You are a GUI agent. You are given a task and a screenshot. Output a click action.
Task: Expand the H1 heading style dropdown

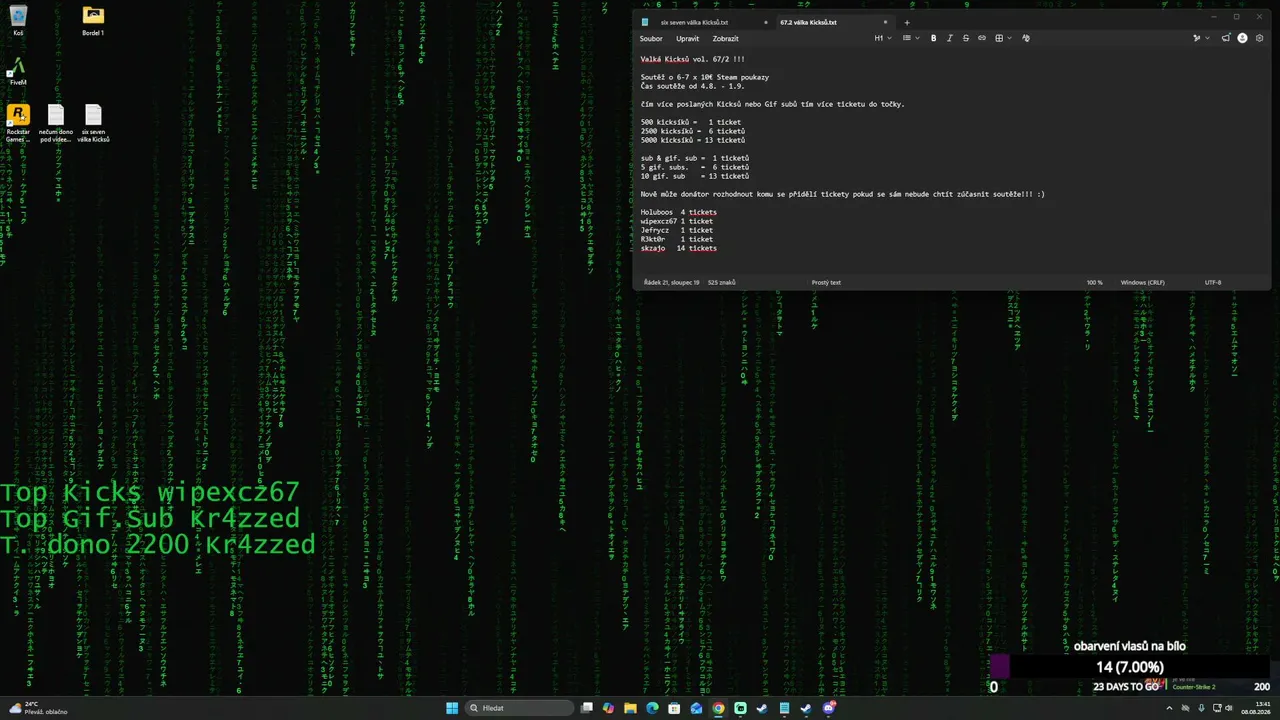pyautogui.click(x=883, y=38)
